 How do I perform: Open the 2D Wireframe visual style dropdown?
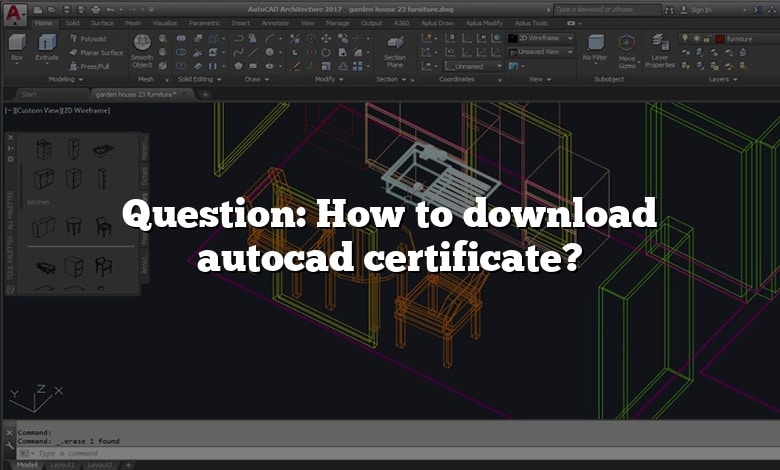pyautogui.click(x=540, y=38)
